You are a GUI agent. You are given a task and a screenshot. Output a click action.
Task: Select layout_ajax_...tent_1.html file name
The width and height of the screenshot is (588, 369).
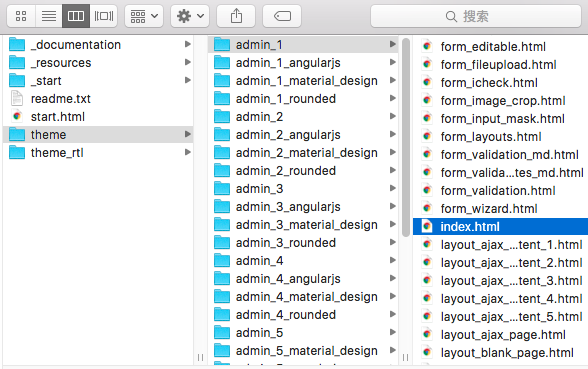point(512,245)
